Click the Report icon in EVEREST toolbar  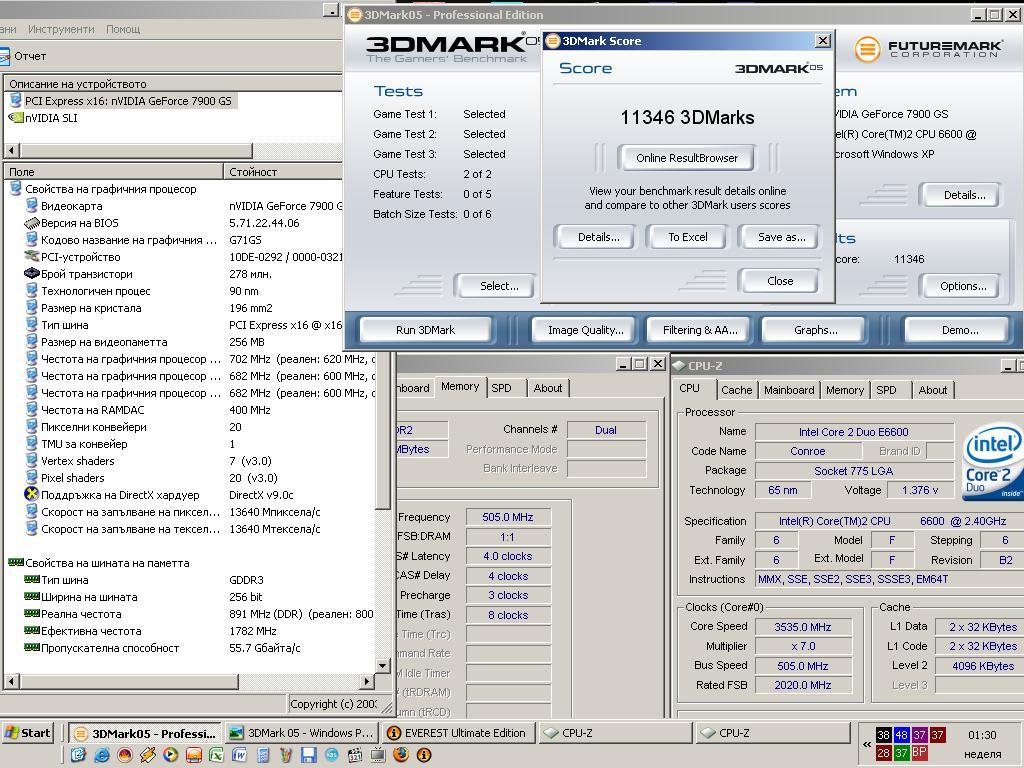click(4, 56)
